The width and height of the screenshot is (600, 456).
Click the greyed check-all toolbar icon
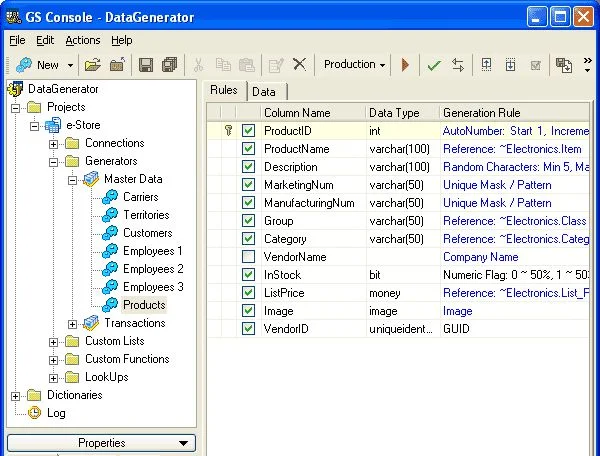(x=536, y=65)
